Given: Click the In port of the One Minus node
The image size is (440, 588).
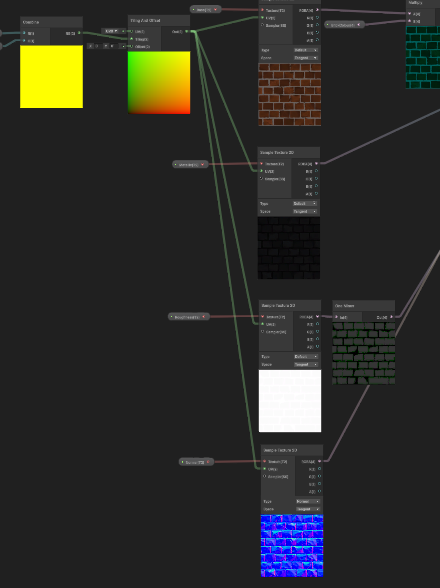Looking at the screenshot, I should (336, 317).
